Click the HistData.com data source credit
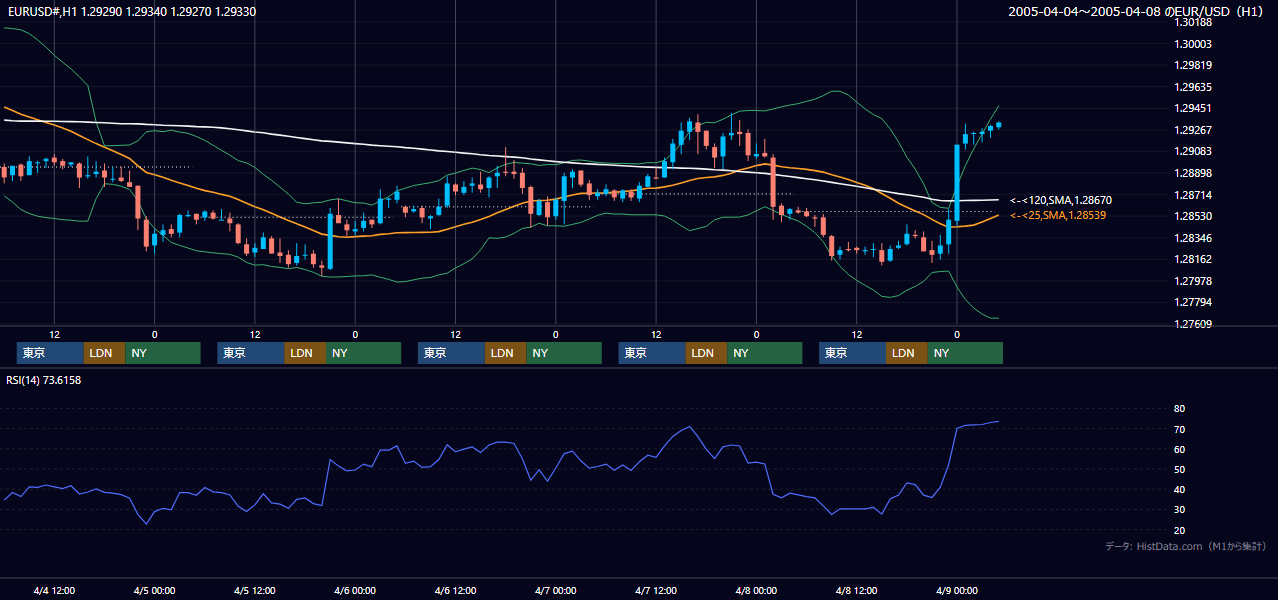This screenshot has width=1278, height=600. tap(1186, 546)
